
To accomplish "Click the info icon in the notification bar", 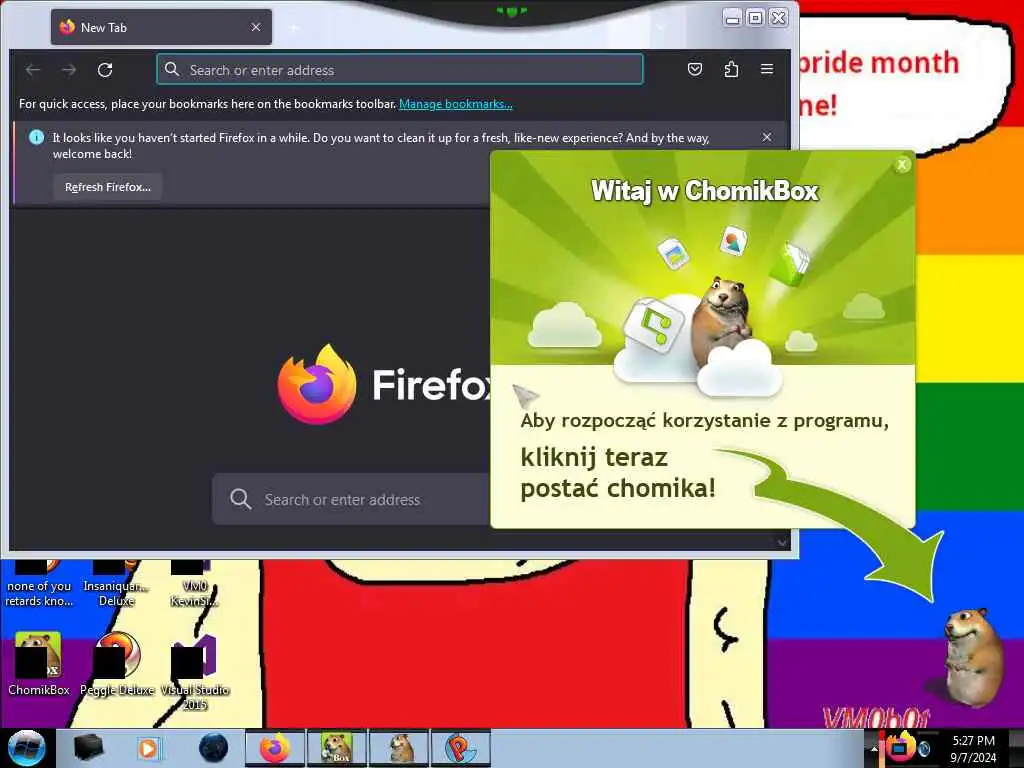I will click(x=37, y=137).
